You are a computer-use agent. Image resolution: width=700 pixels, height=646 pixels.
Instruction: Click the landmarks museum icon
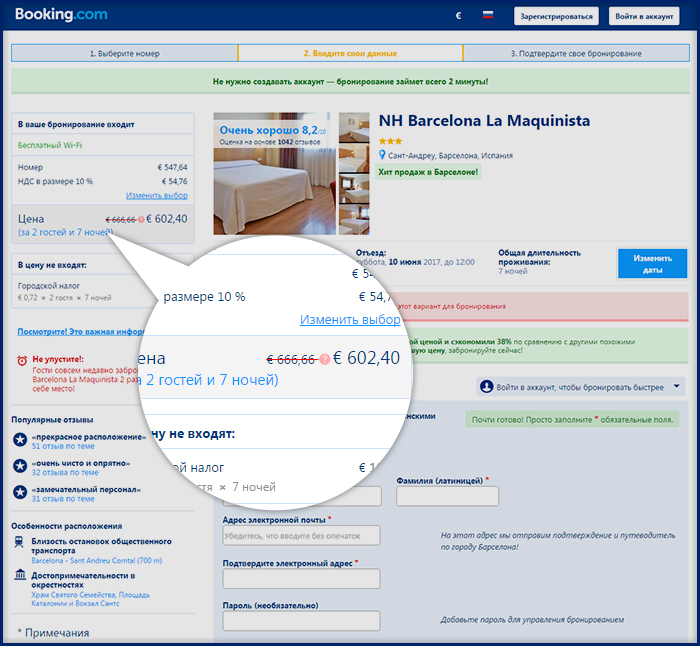pyautogui.click(x=20, y=574)
